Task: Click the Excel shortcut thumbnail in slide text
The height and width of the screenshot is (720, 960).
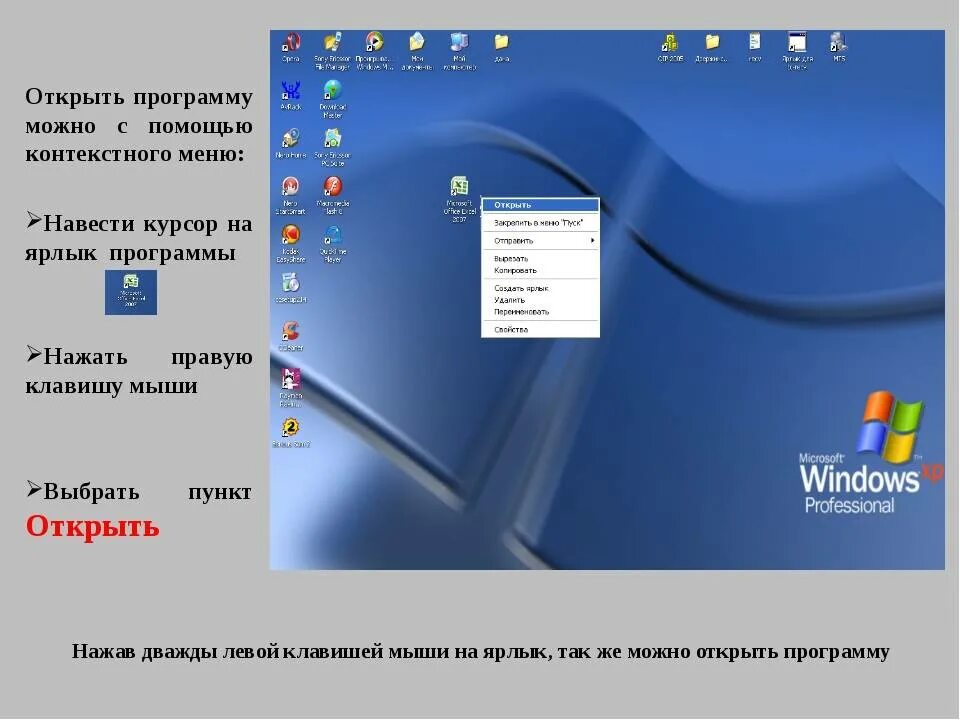Action: click(x=131, y=293)
